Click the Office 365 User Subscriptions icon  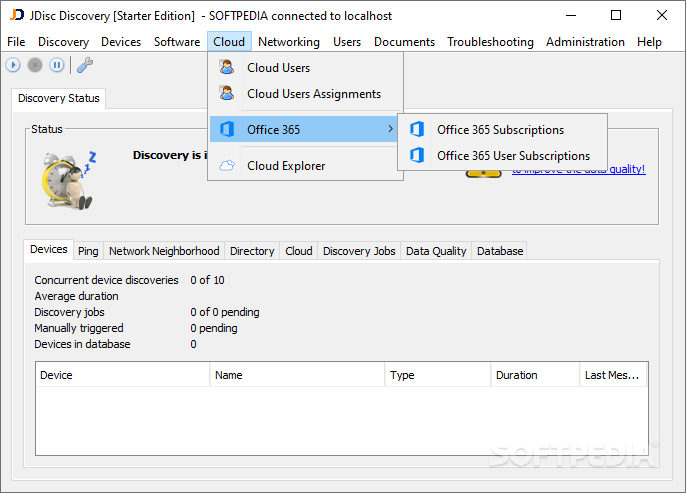(417, 155)
